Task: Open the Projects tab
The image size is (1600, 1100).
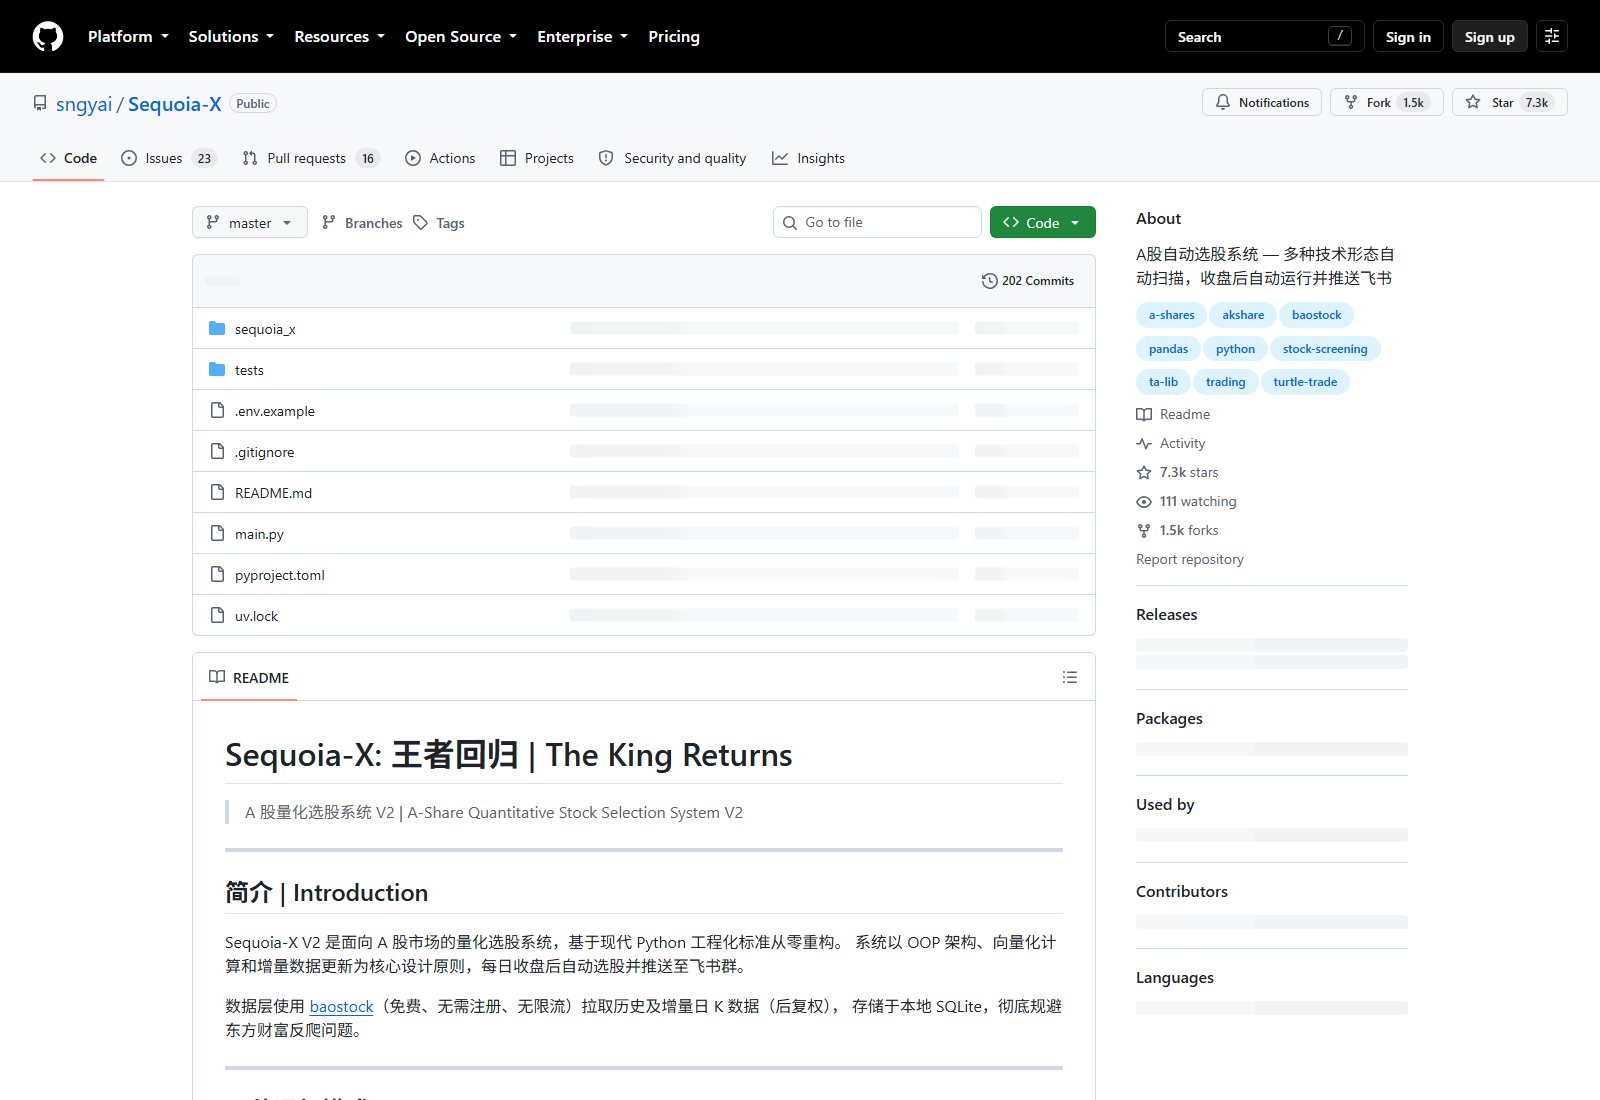Action: tap(537, 158)
